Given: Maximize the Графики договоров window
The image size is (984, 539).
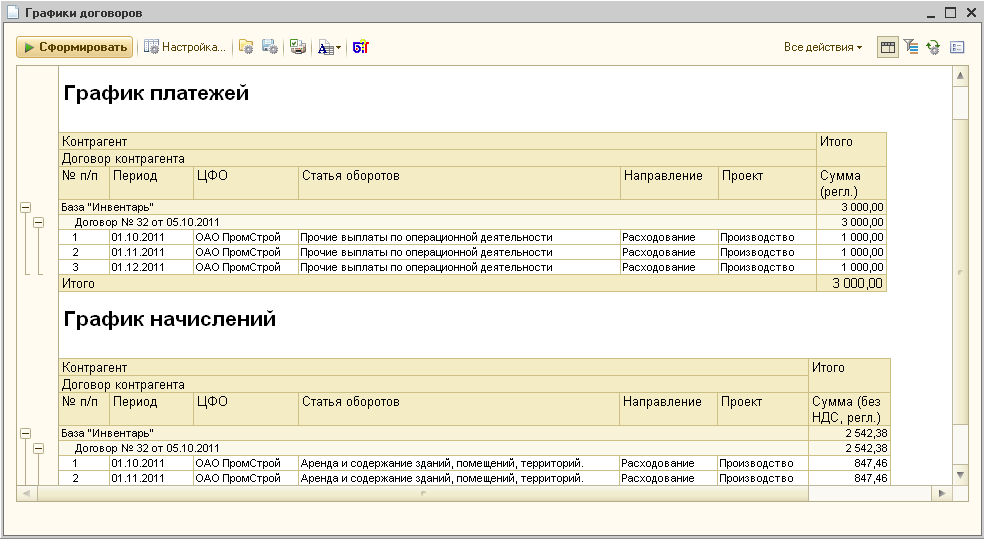Looking at the screenshot, I should 949,13.
